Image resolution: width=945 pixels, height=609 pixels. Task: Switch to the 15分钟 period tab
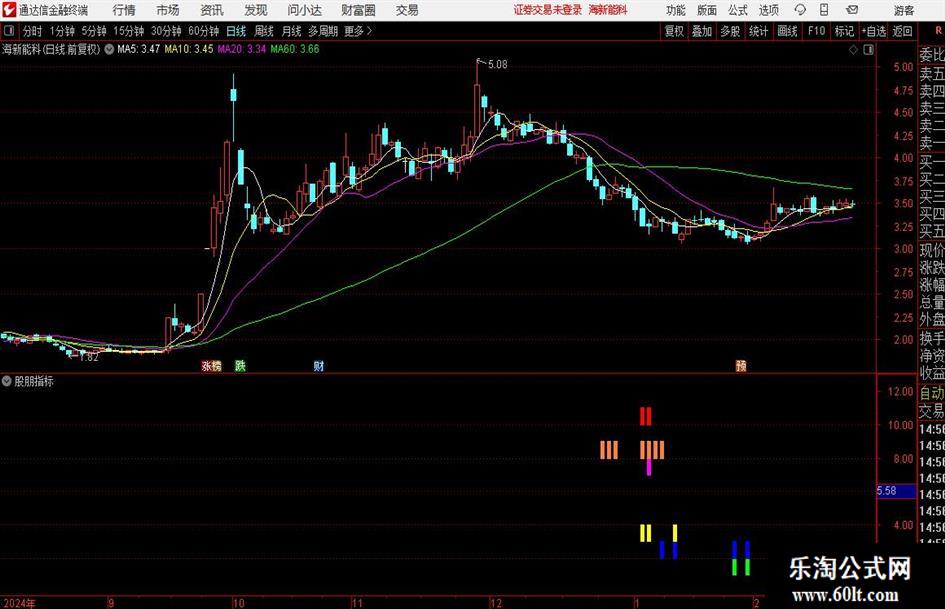(x=129, y=31)
